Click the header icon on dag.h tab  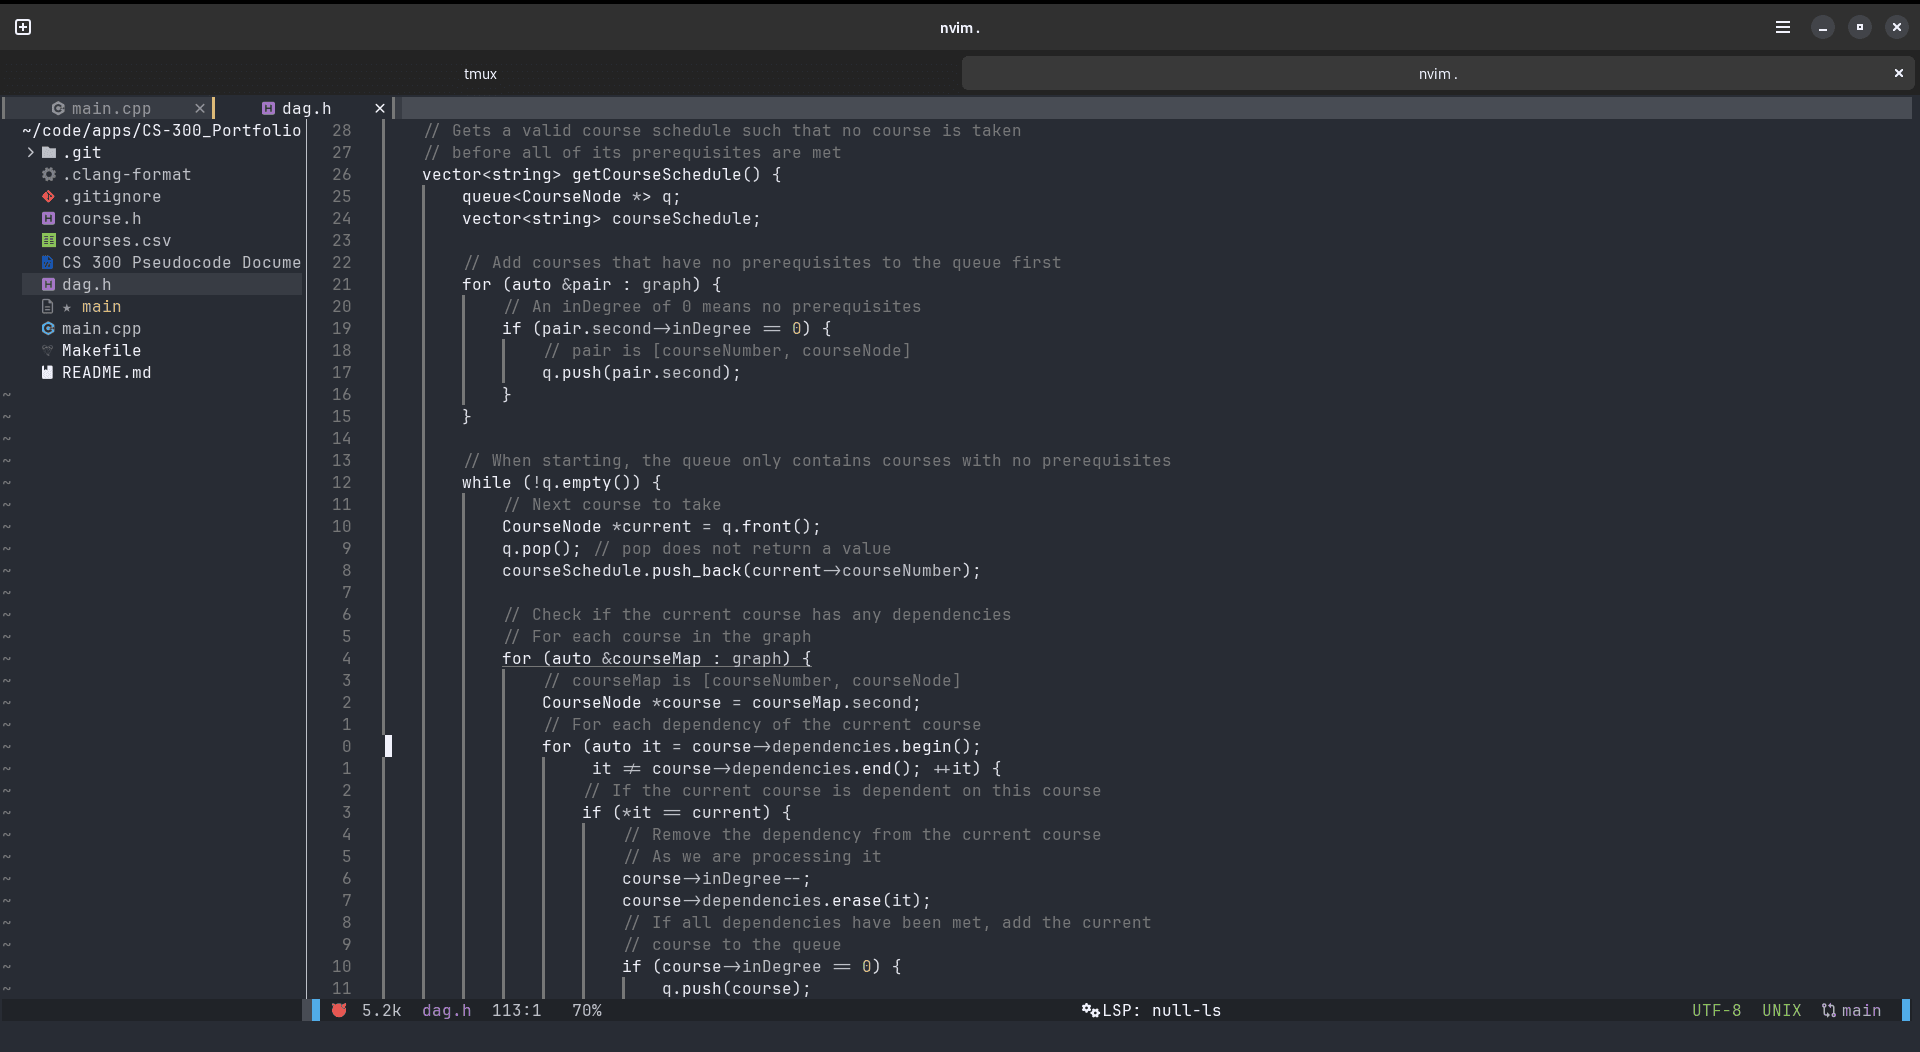tap(268, 108)
